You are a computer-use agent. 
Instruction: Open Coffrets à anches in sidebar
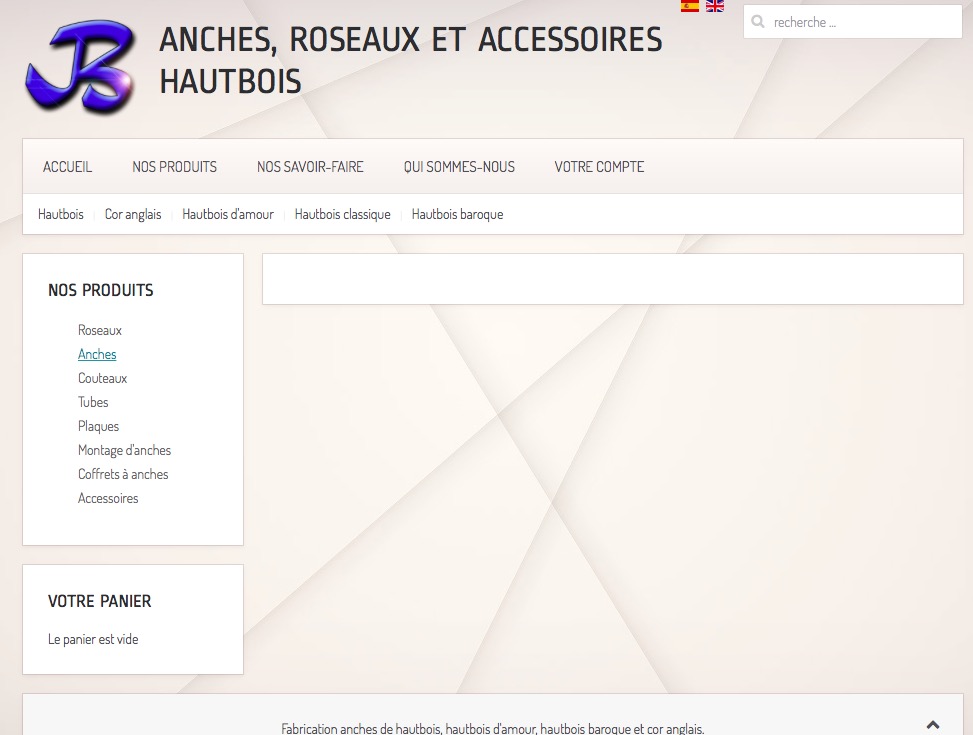pyautogui.click(x=123, y=474)
